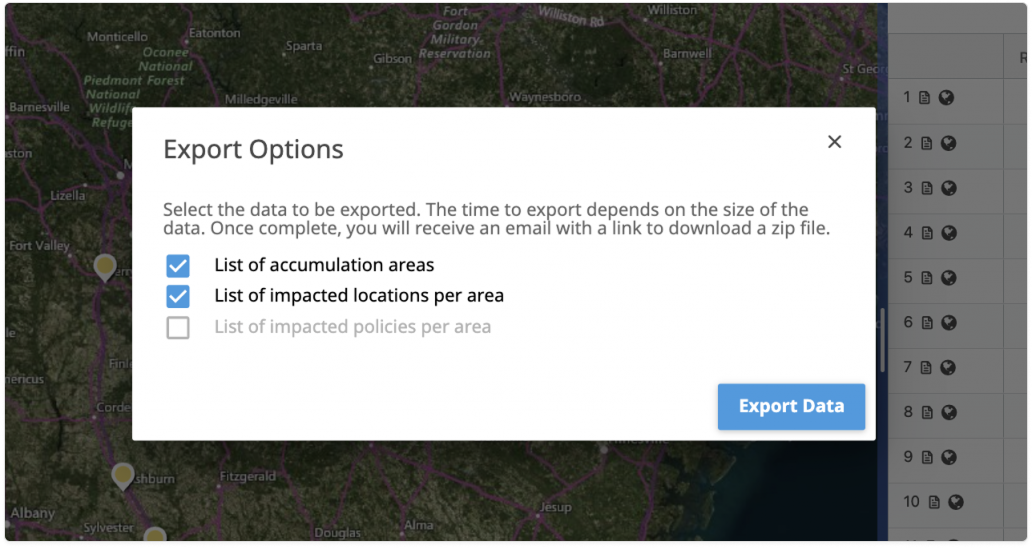1032x548 pixels.
Task: Click globe icon for row 5
Action: 948,278
